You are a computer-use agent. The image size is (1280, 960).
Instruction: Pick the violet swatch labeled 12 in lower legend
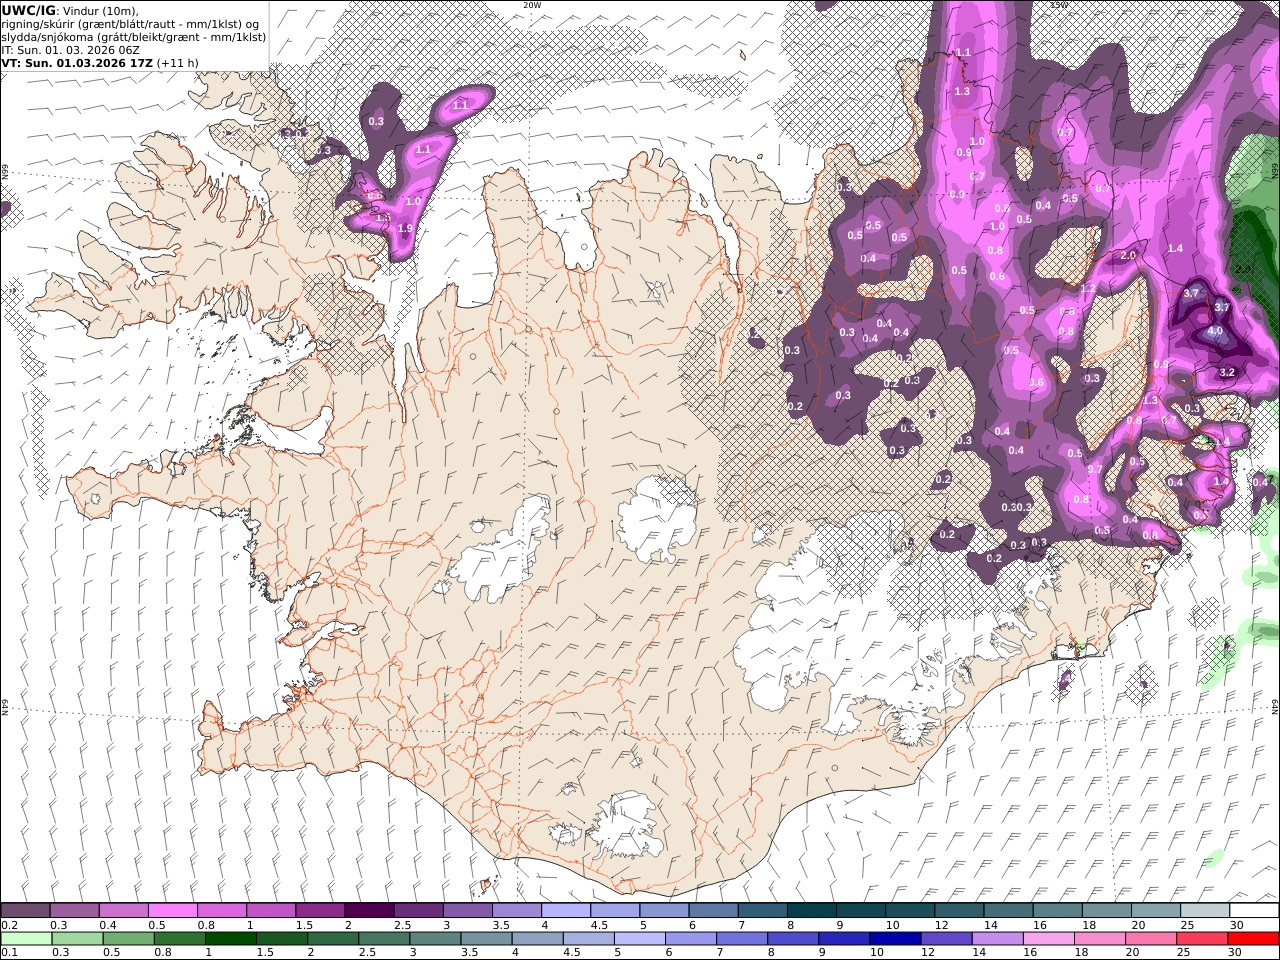[945, 939]
